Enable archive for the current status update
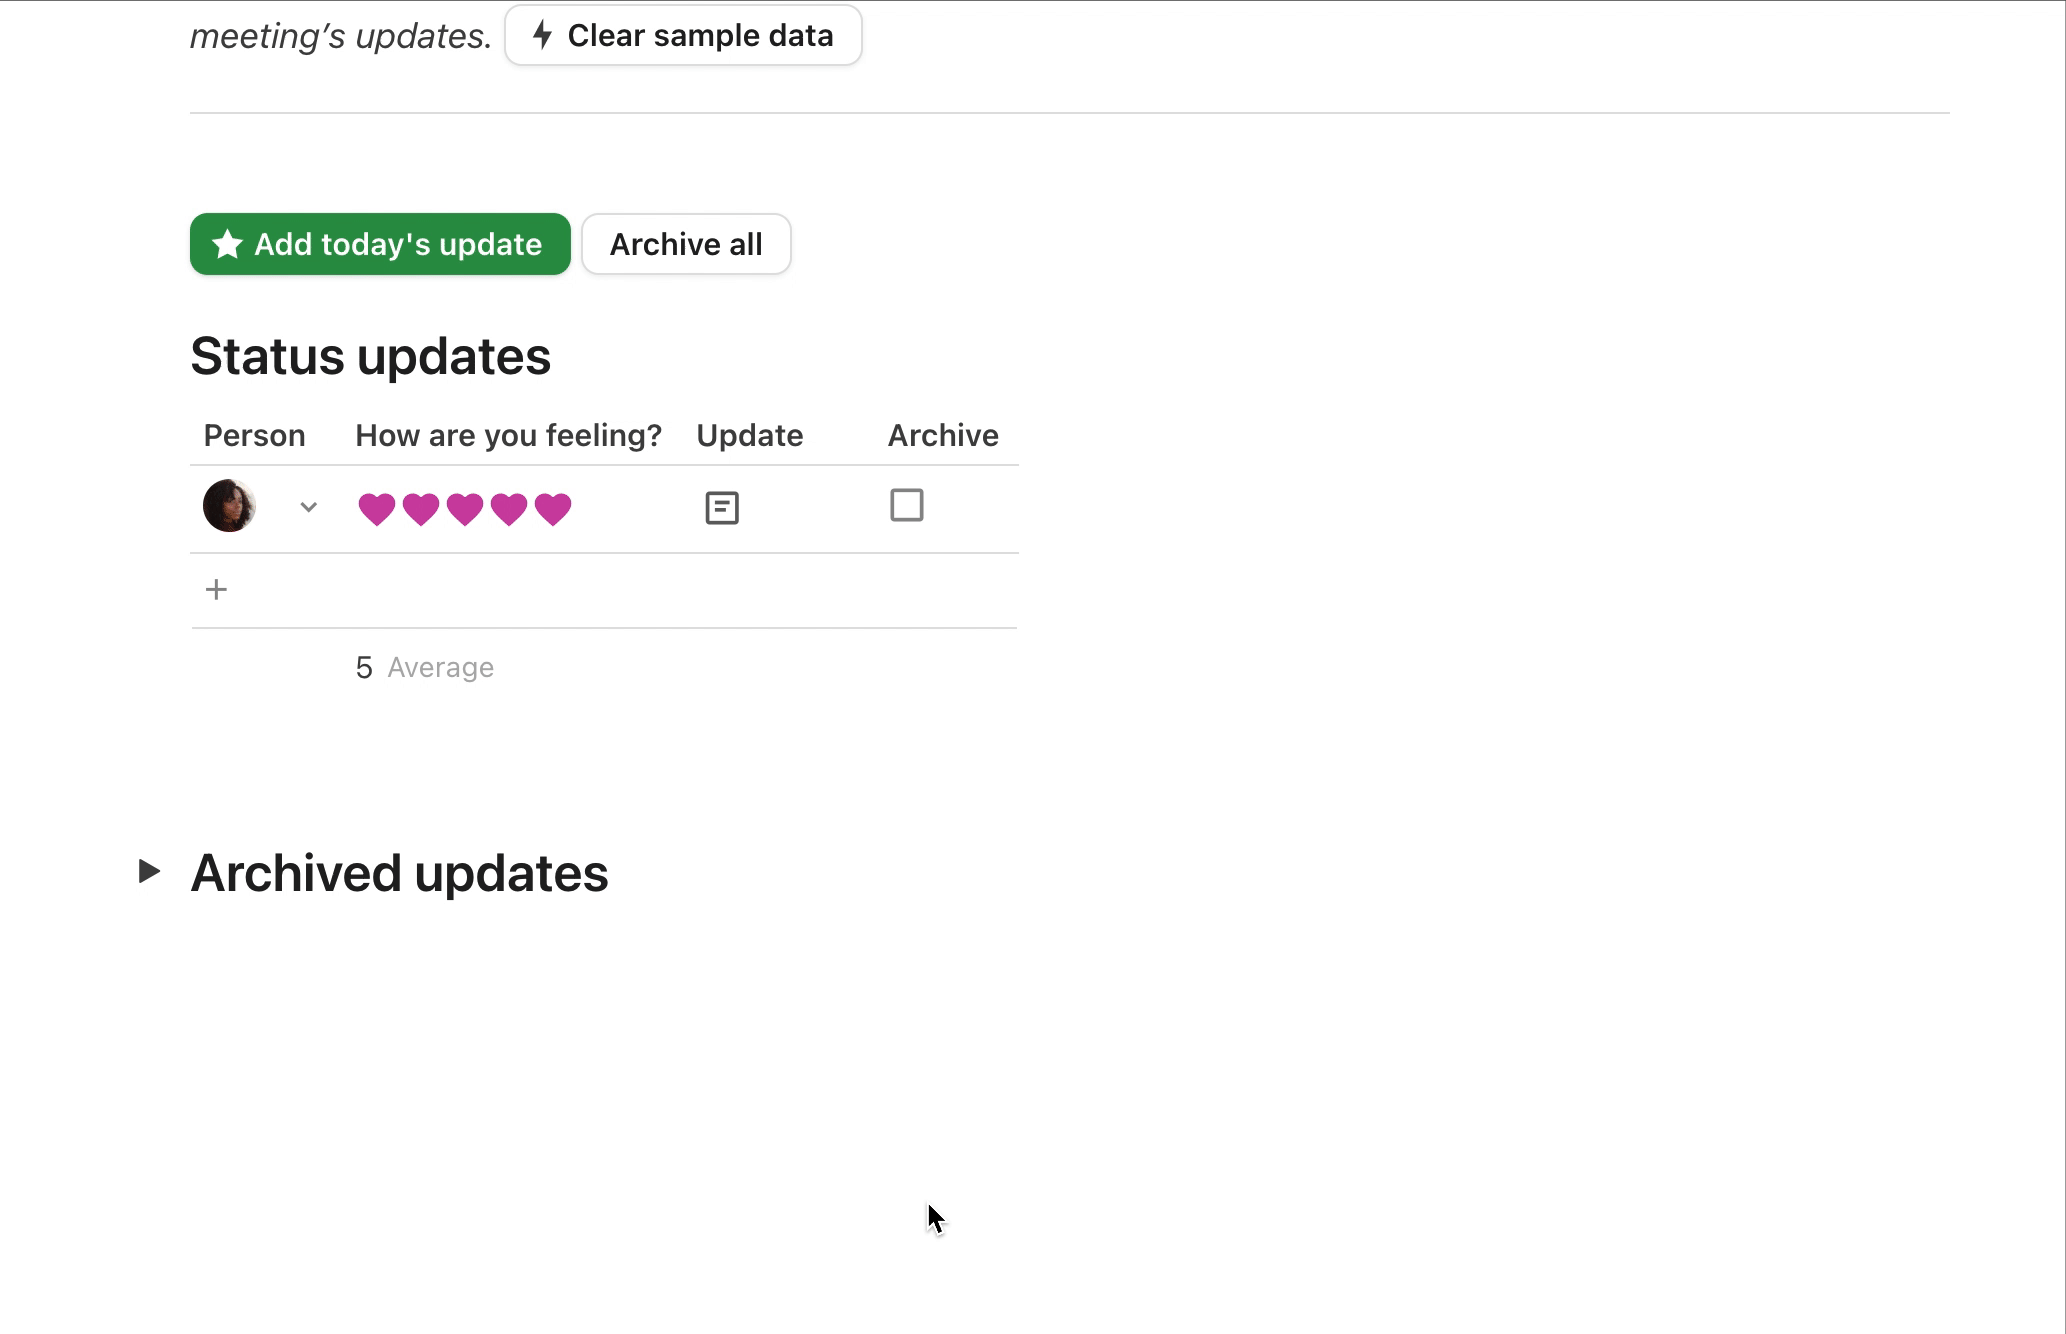Image resolution: width=2066 pixels, height=1334 pixels. 907,506
